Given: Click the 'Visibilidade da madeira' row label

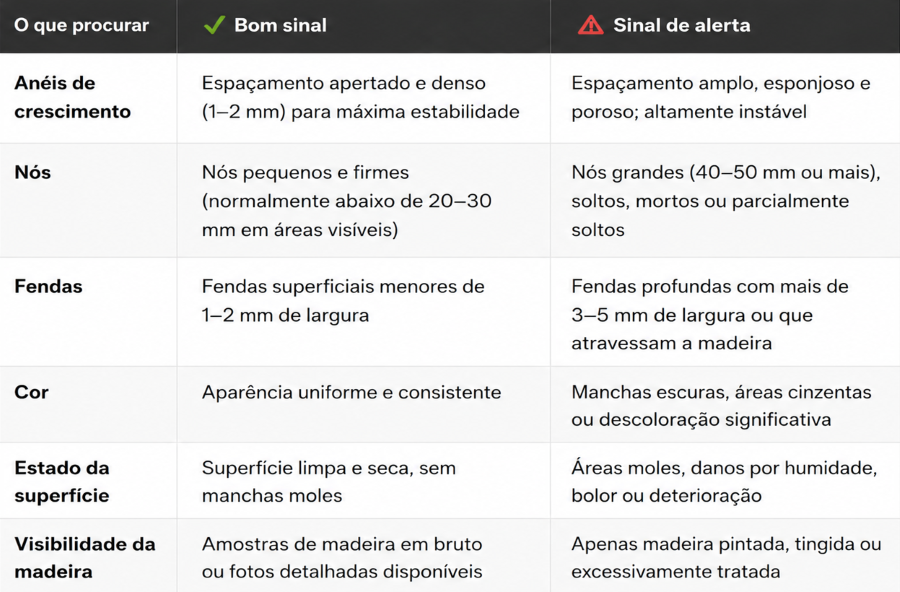Looking at the screenshot, I should [x=85, y=558].
